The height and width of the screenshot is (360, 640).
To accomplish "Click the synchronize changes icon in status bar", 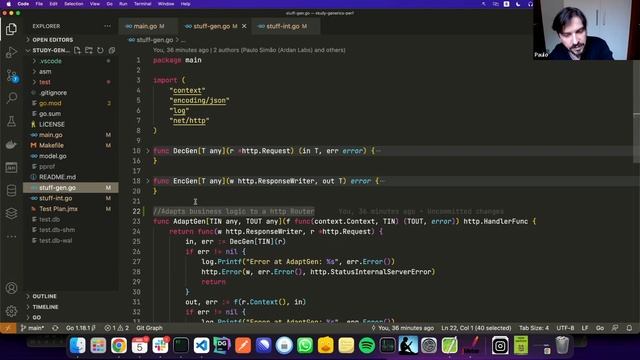I will 55,328.
